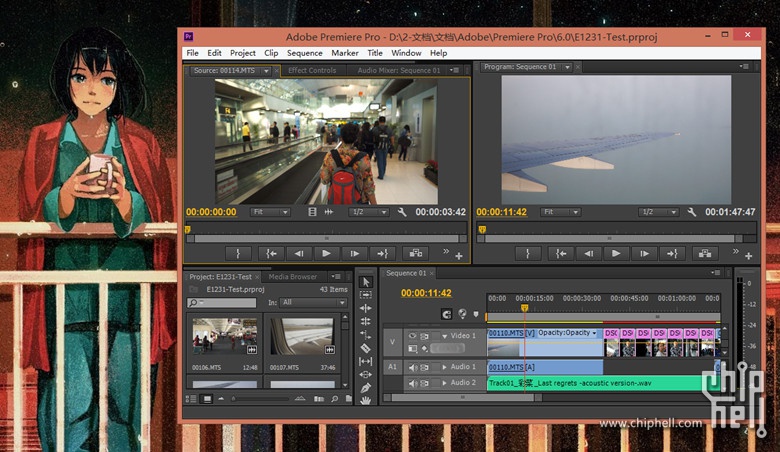Screen dimensions: 780x452
Task: Open Program monitor 1/2 resolution dropdown
Action: [x=659, y=212]
